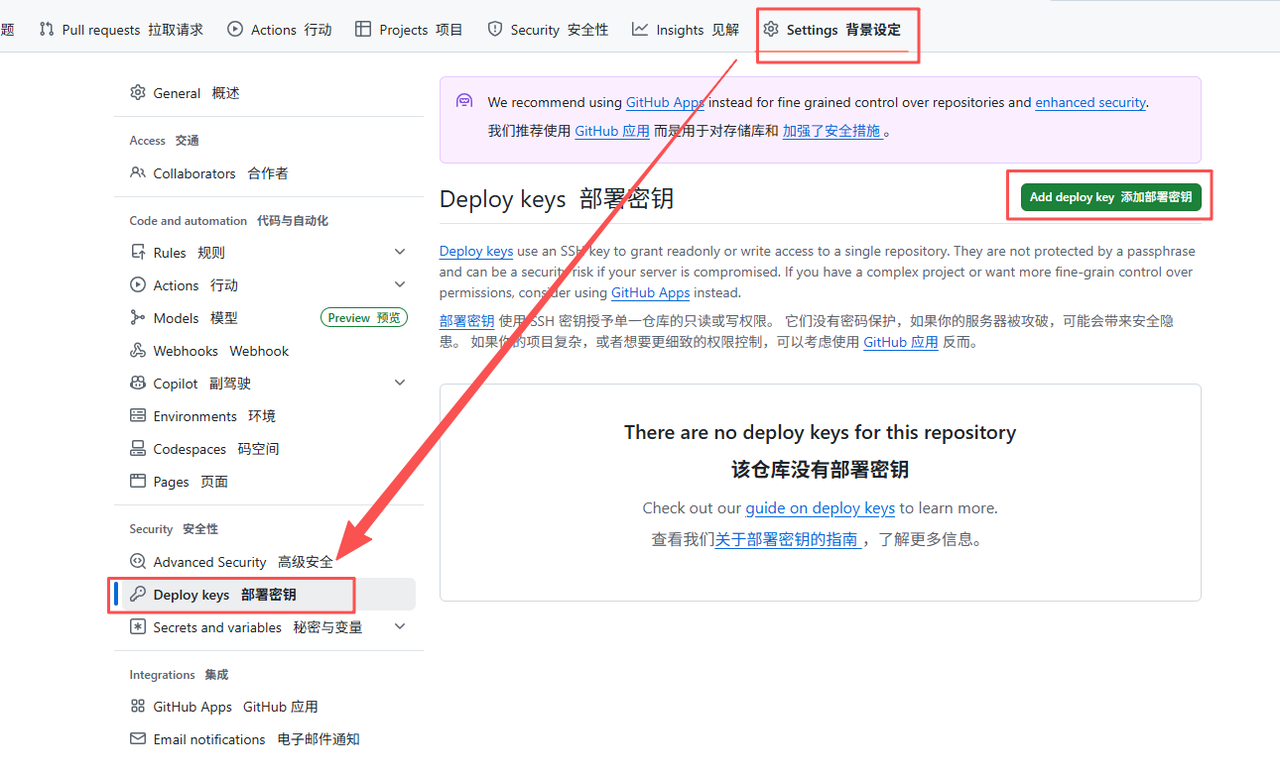Click the Insights graph icon
Screen dimensions: 1280x776
tap(640, 29)
